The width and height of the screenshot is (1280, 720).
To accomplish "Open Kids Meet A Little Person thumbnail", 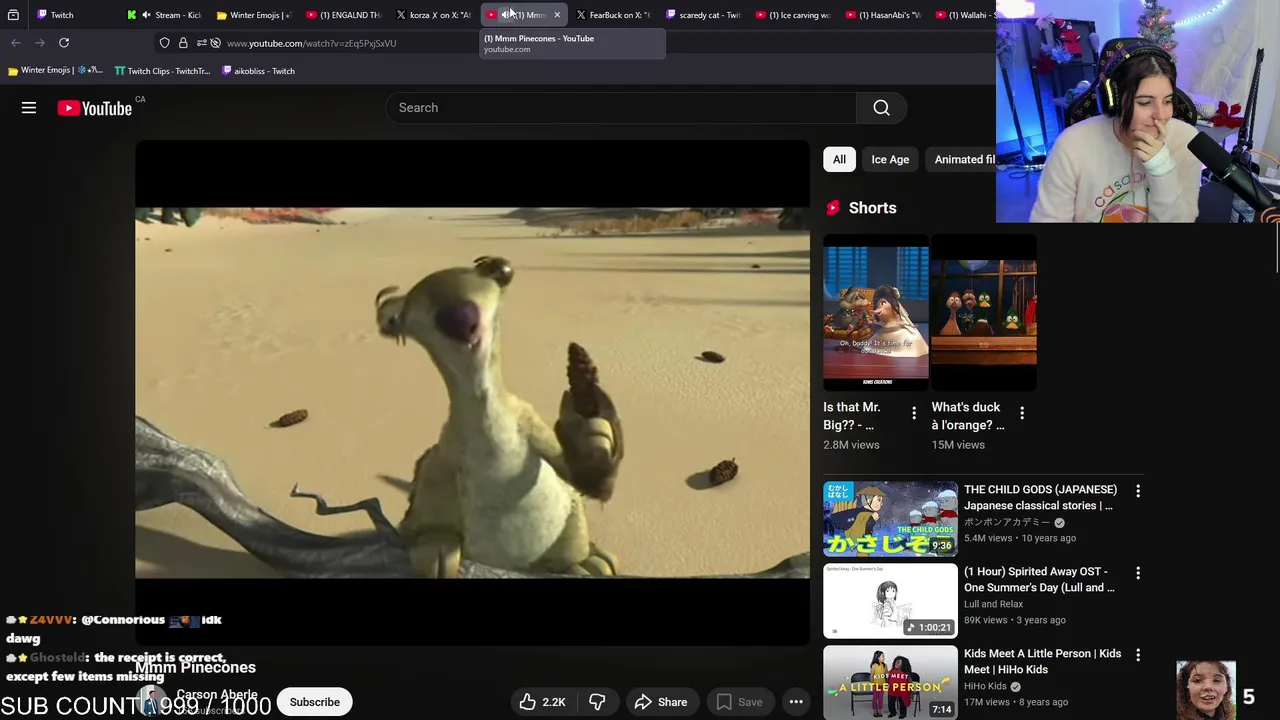I will (890, 683).
